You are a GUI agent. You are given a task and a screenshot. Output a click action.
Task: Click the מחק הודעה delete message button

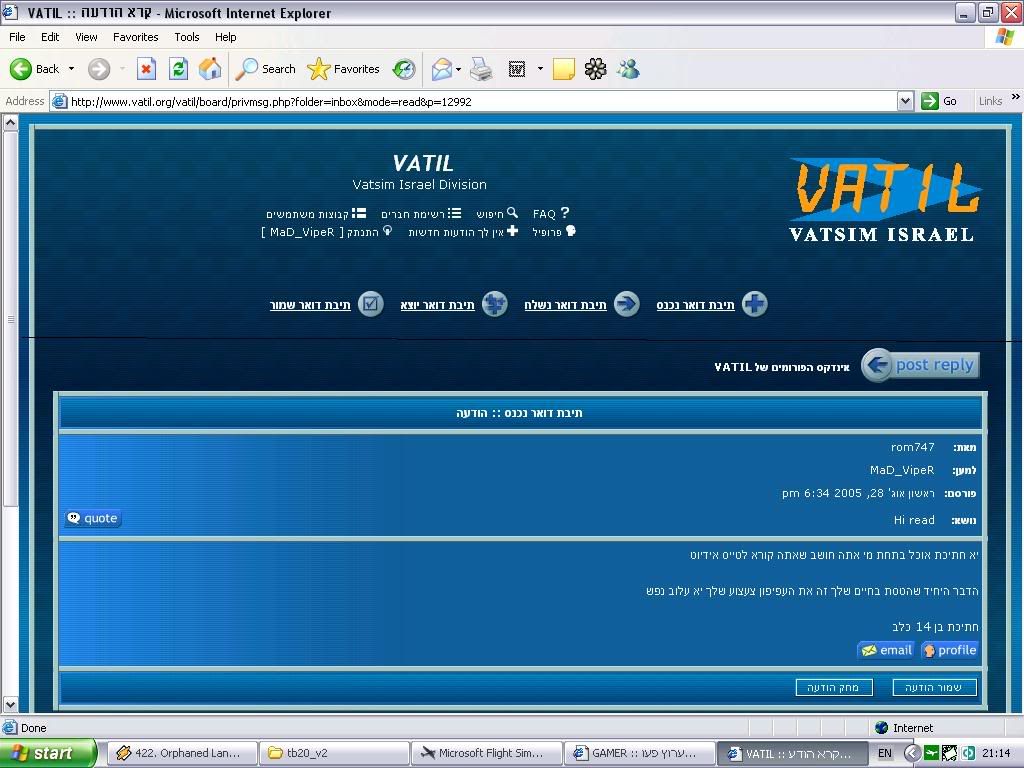pos(834,687)
